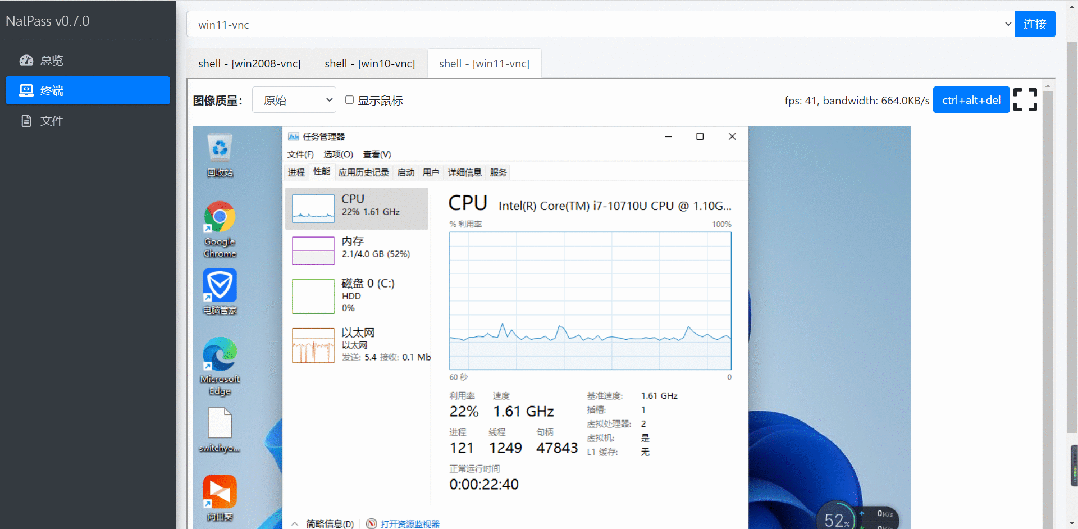This screenshot has width=1078, height=529.
Task: Click the 121 processes count value
Action: tap(461, 448)
